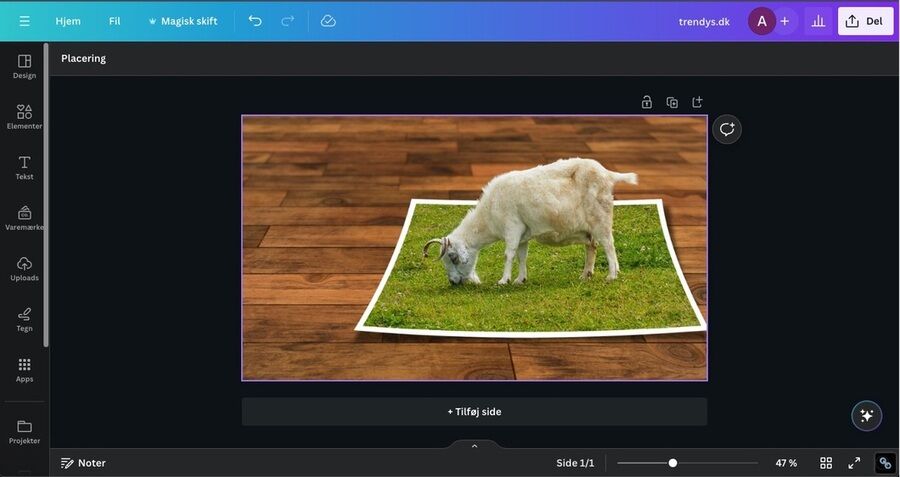The height and width of the screenshot is (477, 900).
Task: Click + Tilføj side button
Action: coord(474,412)
